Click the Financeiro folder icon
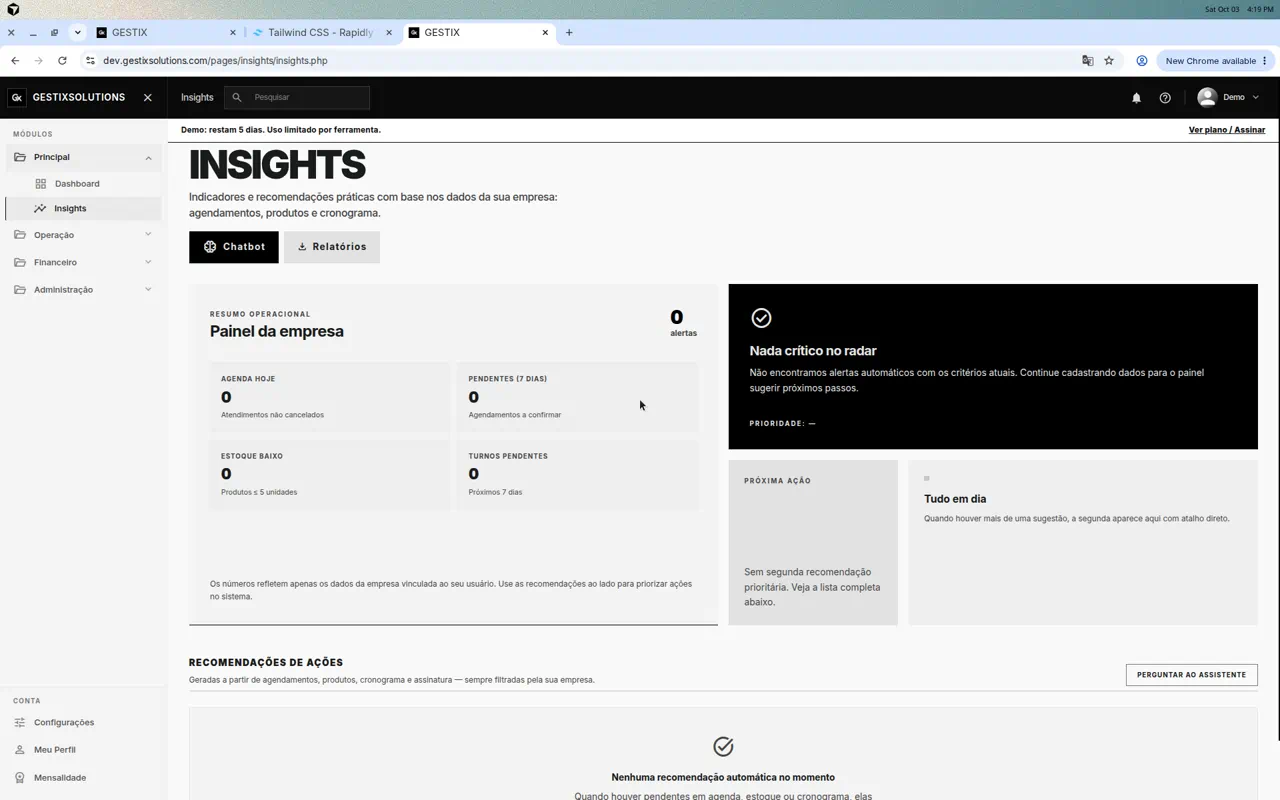 tap(20, 262)
